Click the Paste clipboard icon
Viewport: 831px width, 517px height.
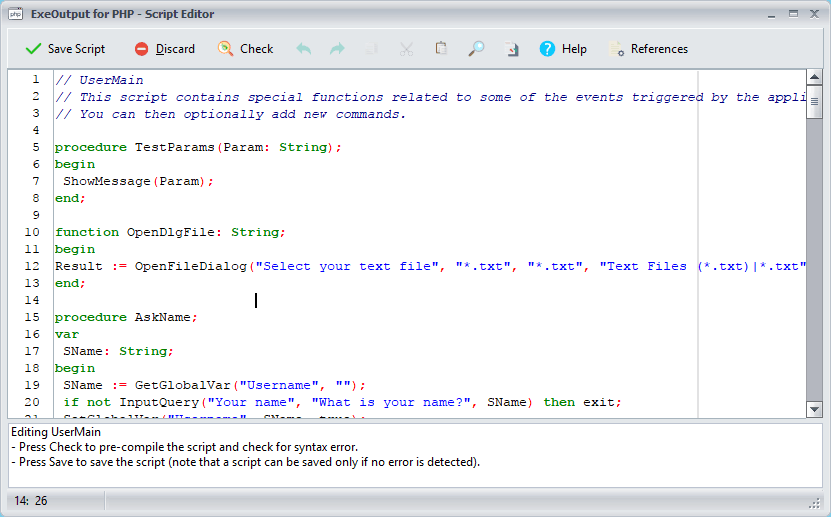[x=441, y=49]
